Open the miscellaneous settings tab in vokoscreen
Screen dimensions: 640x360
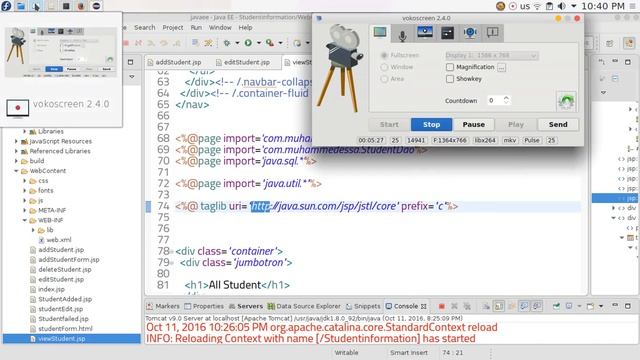click(447, 33)
